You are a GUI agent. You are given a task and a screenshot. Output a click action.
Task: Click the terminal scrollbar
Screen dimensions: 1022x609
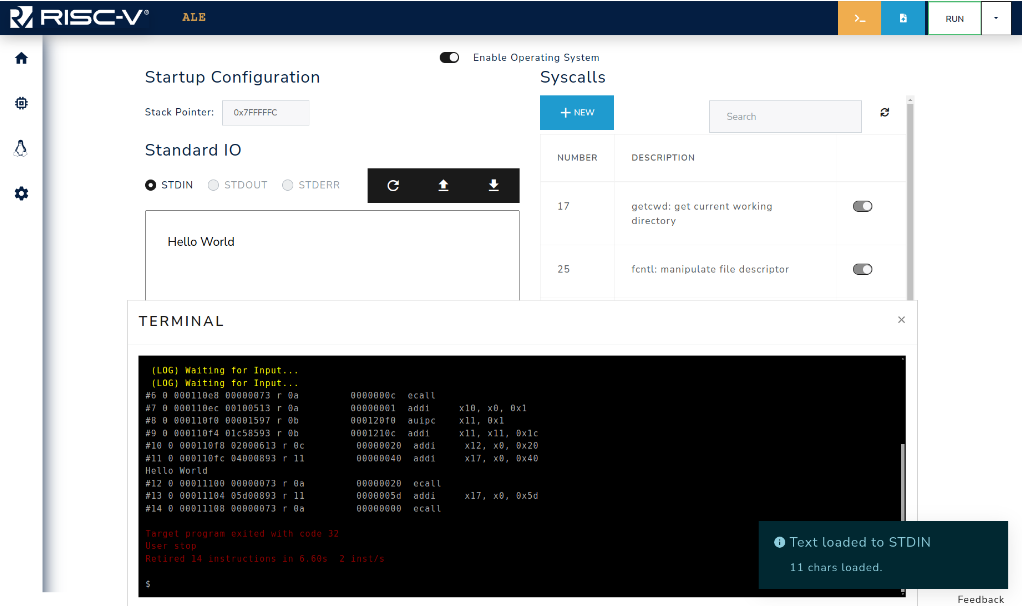903,483
